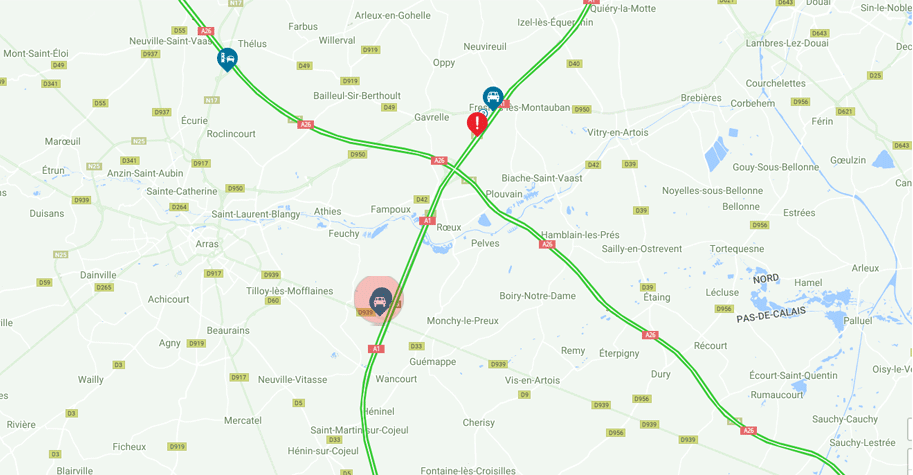Image resolution: width=913 pixels, height=475 pixels.
Task: Open the blue car marker near Fresnes-lès-Montauban
Action: [x=493, y=98]
